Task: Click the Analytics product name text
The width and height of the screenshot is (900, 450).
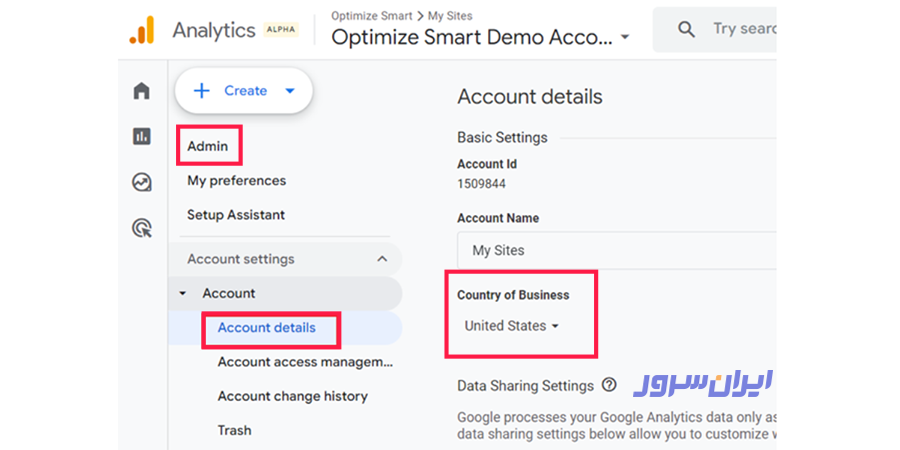Action: (x=214, y=30)
